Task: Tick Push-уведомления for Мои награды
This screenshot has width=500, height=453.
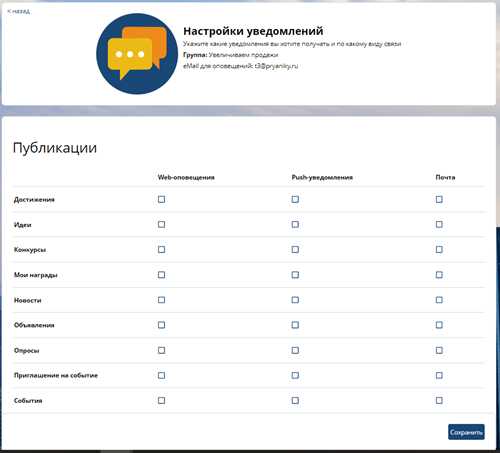Action: (x=295, y=275)
